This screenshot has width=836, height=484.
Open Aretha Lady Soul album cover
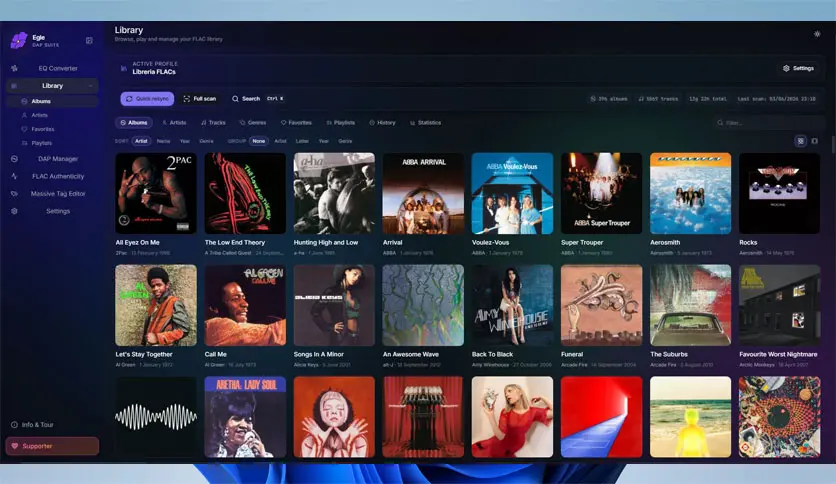point(245,417)
